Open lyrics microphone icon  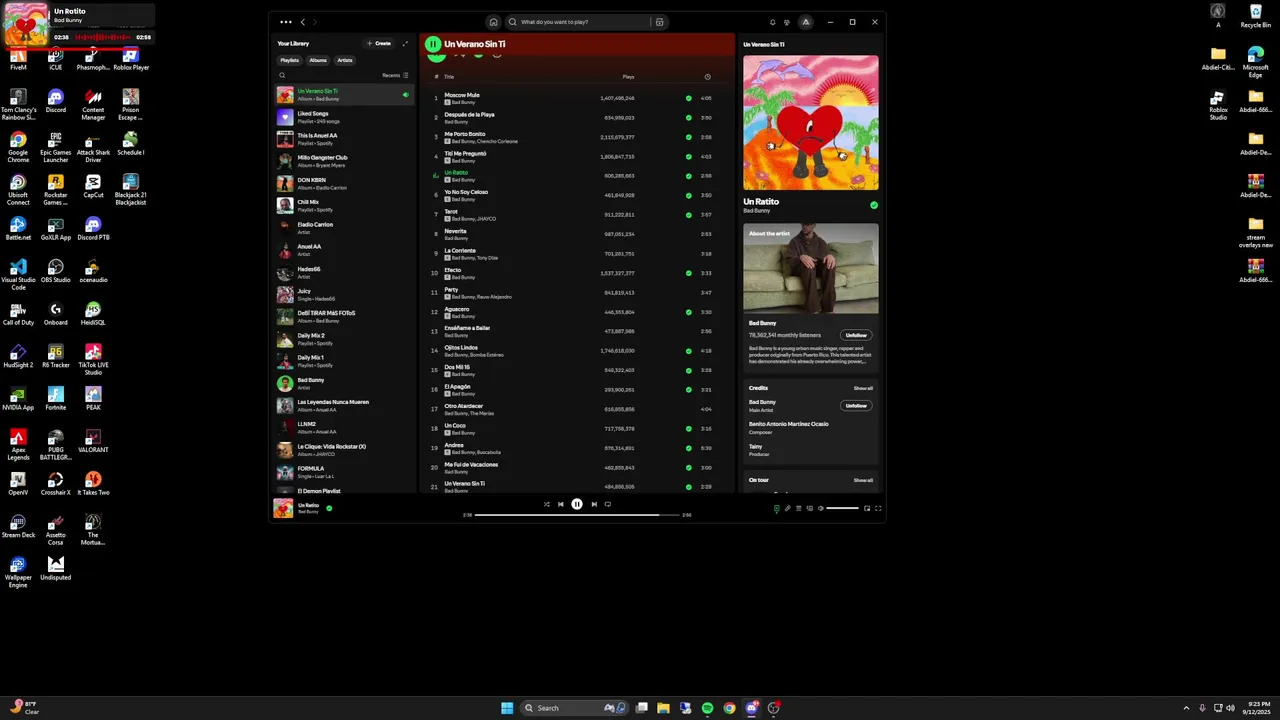coord(787,508)
